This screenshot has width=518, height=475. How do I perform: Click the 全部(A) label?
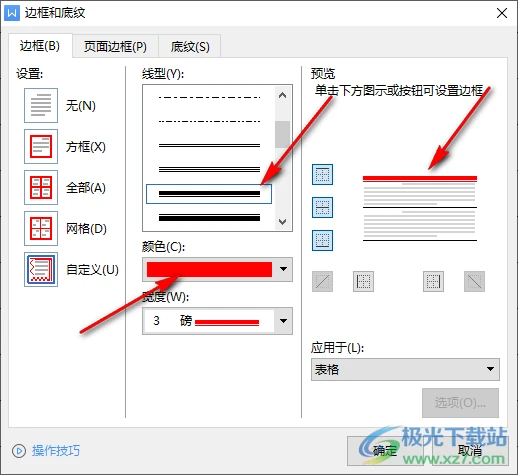(86, 188)
